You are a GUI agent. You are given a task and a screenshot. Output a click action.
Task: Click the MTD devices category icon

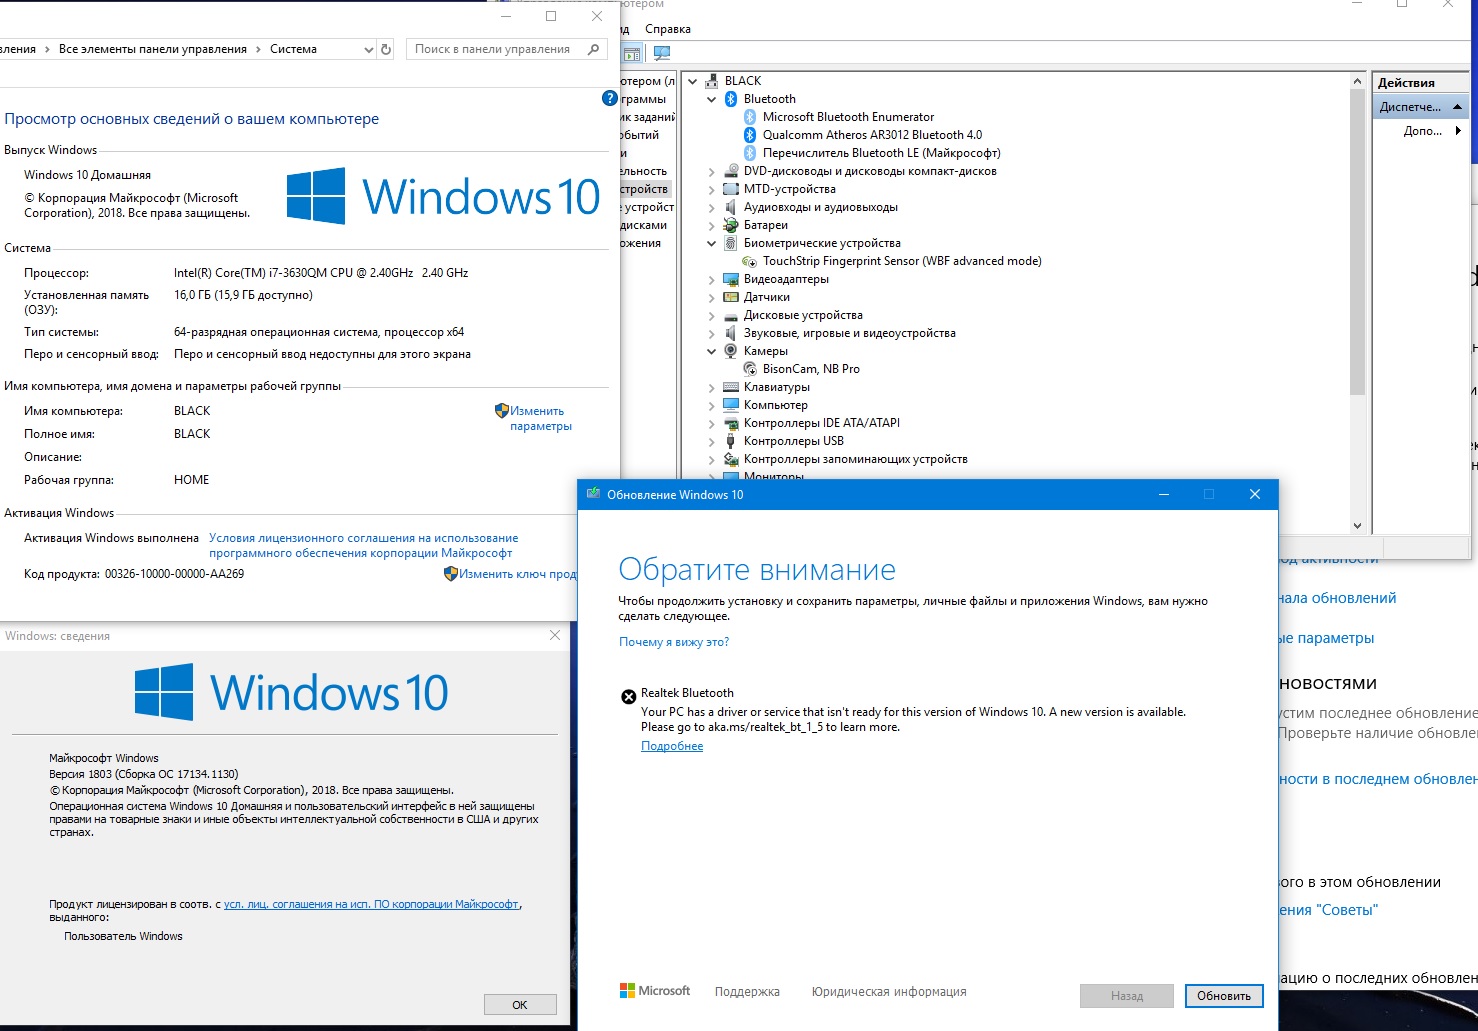[731, 189]
